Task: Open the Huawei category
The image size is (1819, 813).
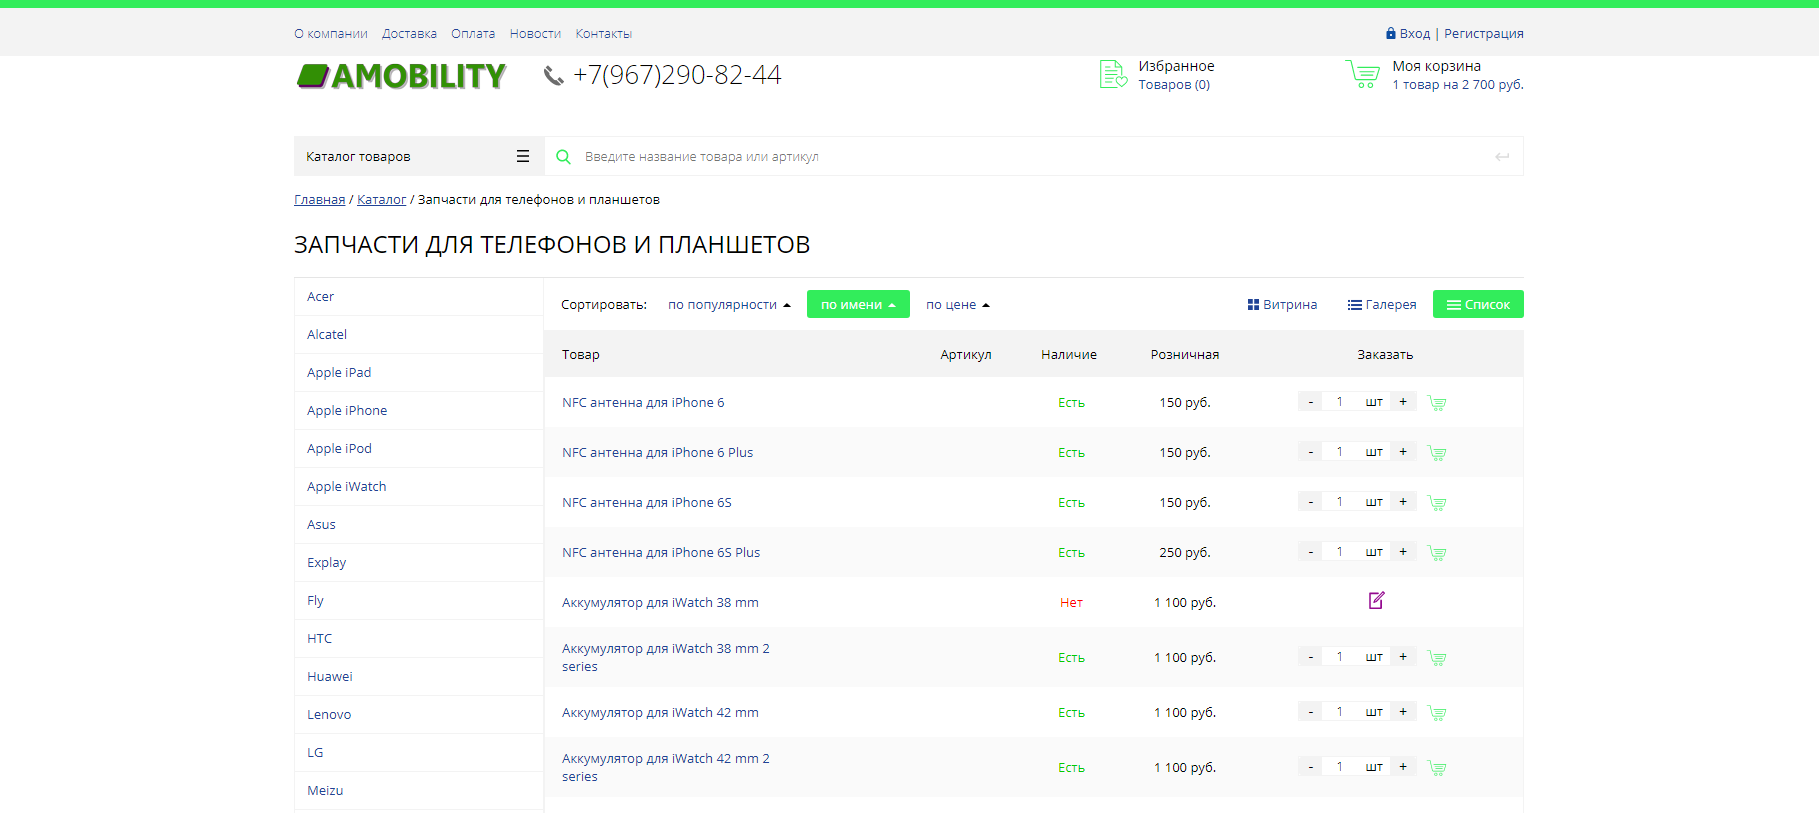Action: (x=419, y=677)
